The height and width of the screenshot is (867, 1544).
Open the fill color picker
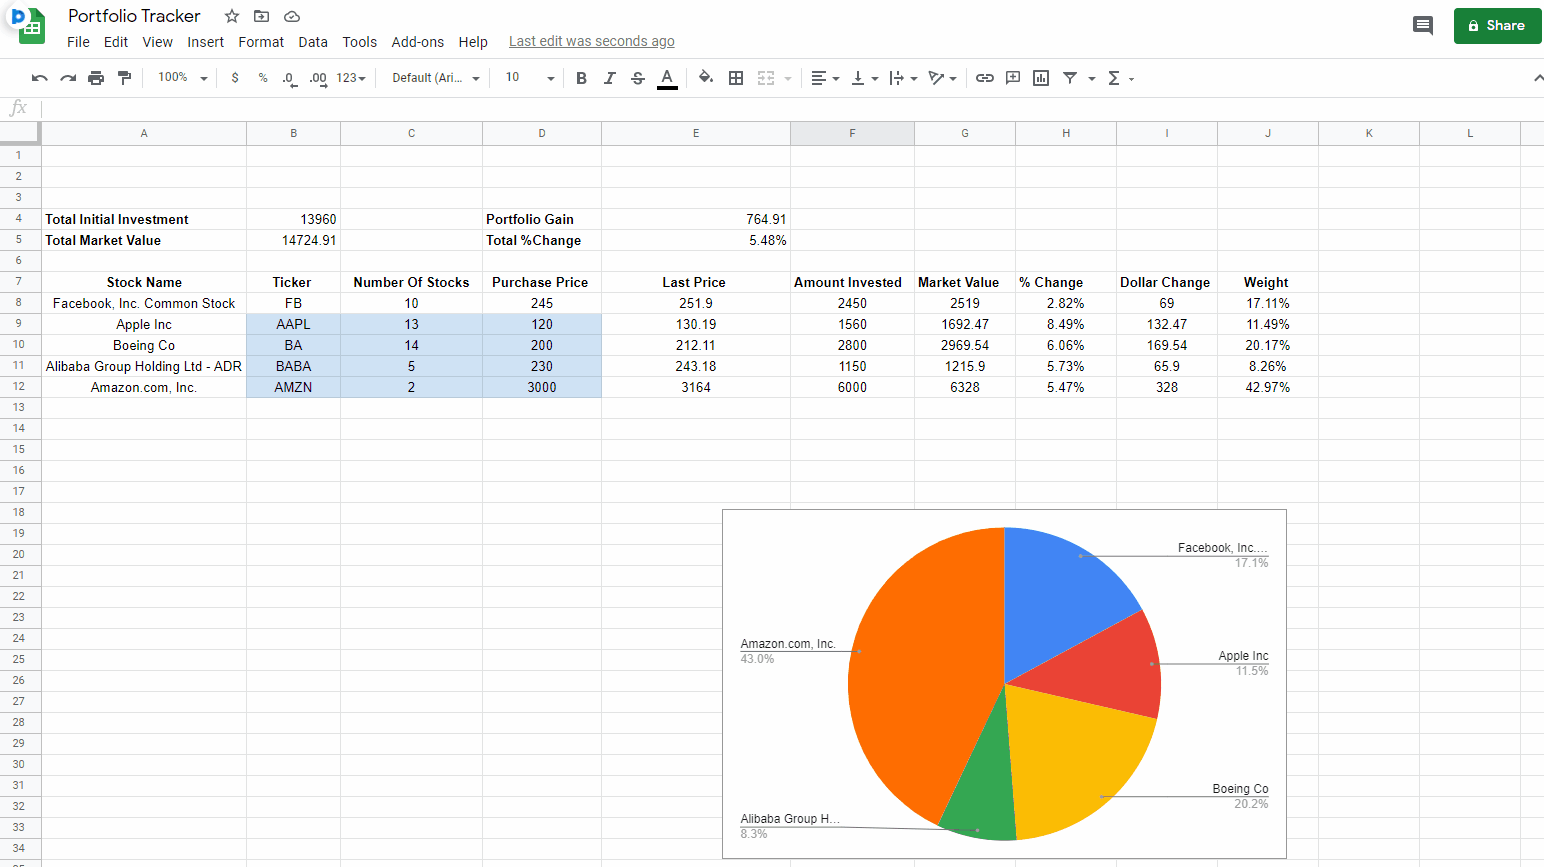coord(706,78)
